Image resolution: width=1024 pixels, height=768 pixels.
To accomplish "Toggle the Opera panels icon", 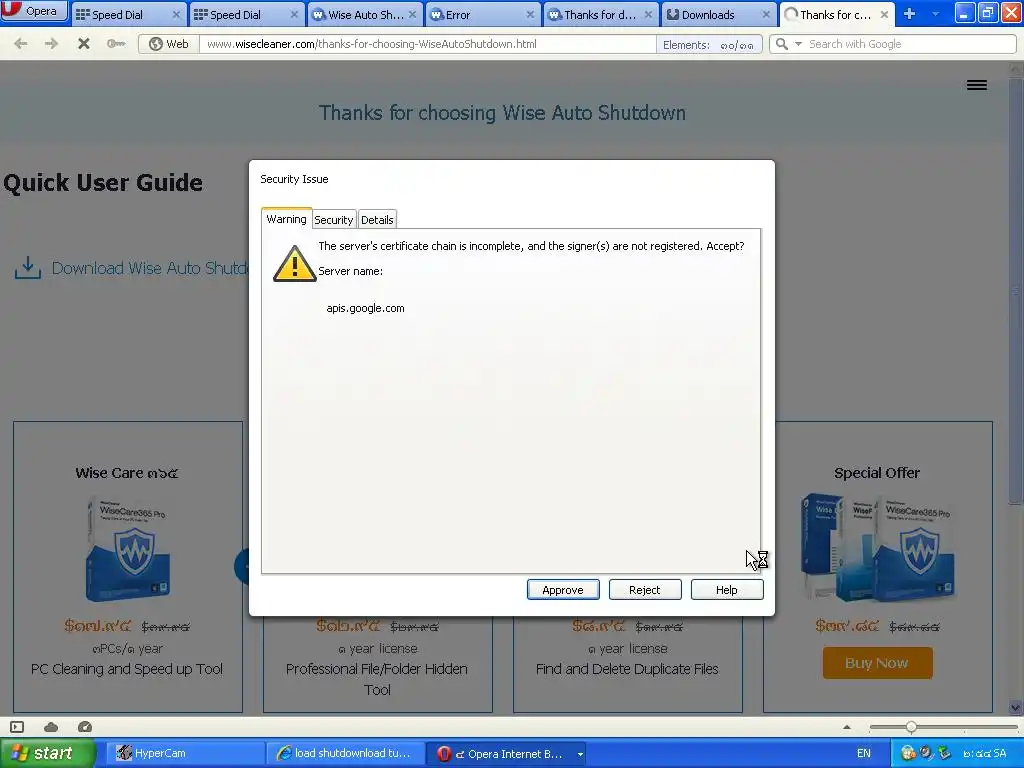I will click(x=17, y=727).
